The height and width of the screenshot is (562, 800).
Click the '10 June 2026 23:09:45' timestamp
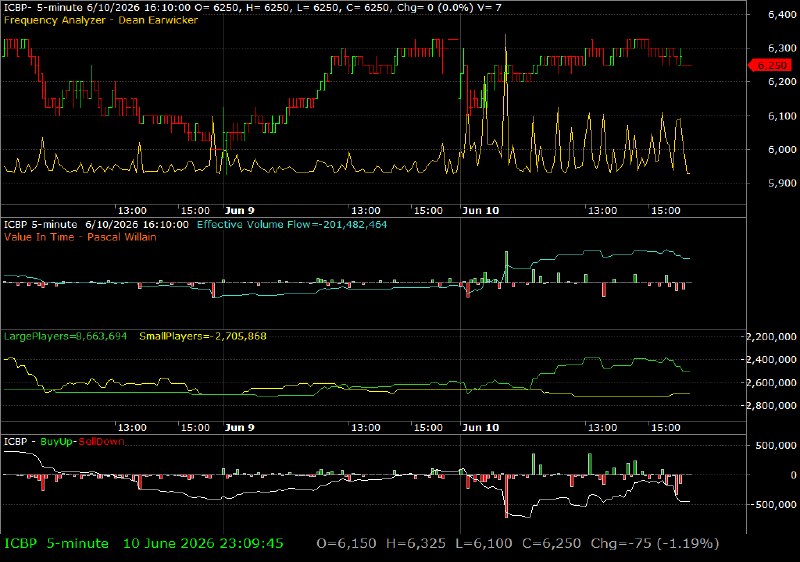tap(203, 544)
